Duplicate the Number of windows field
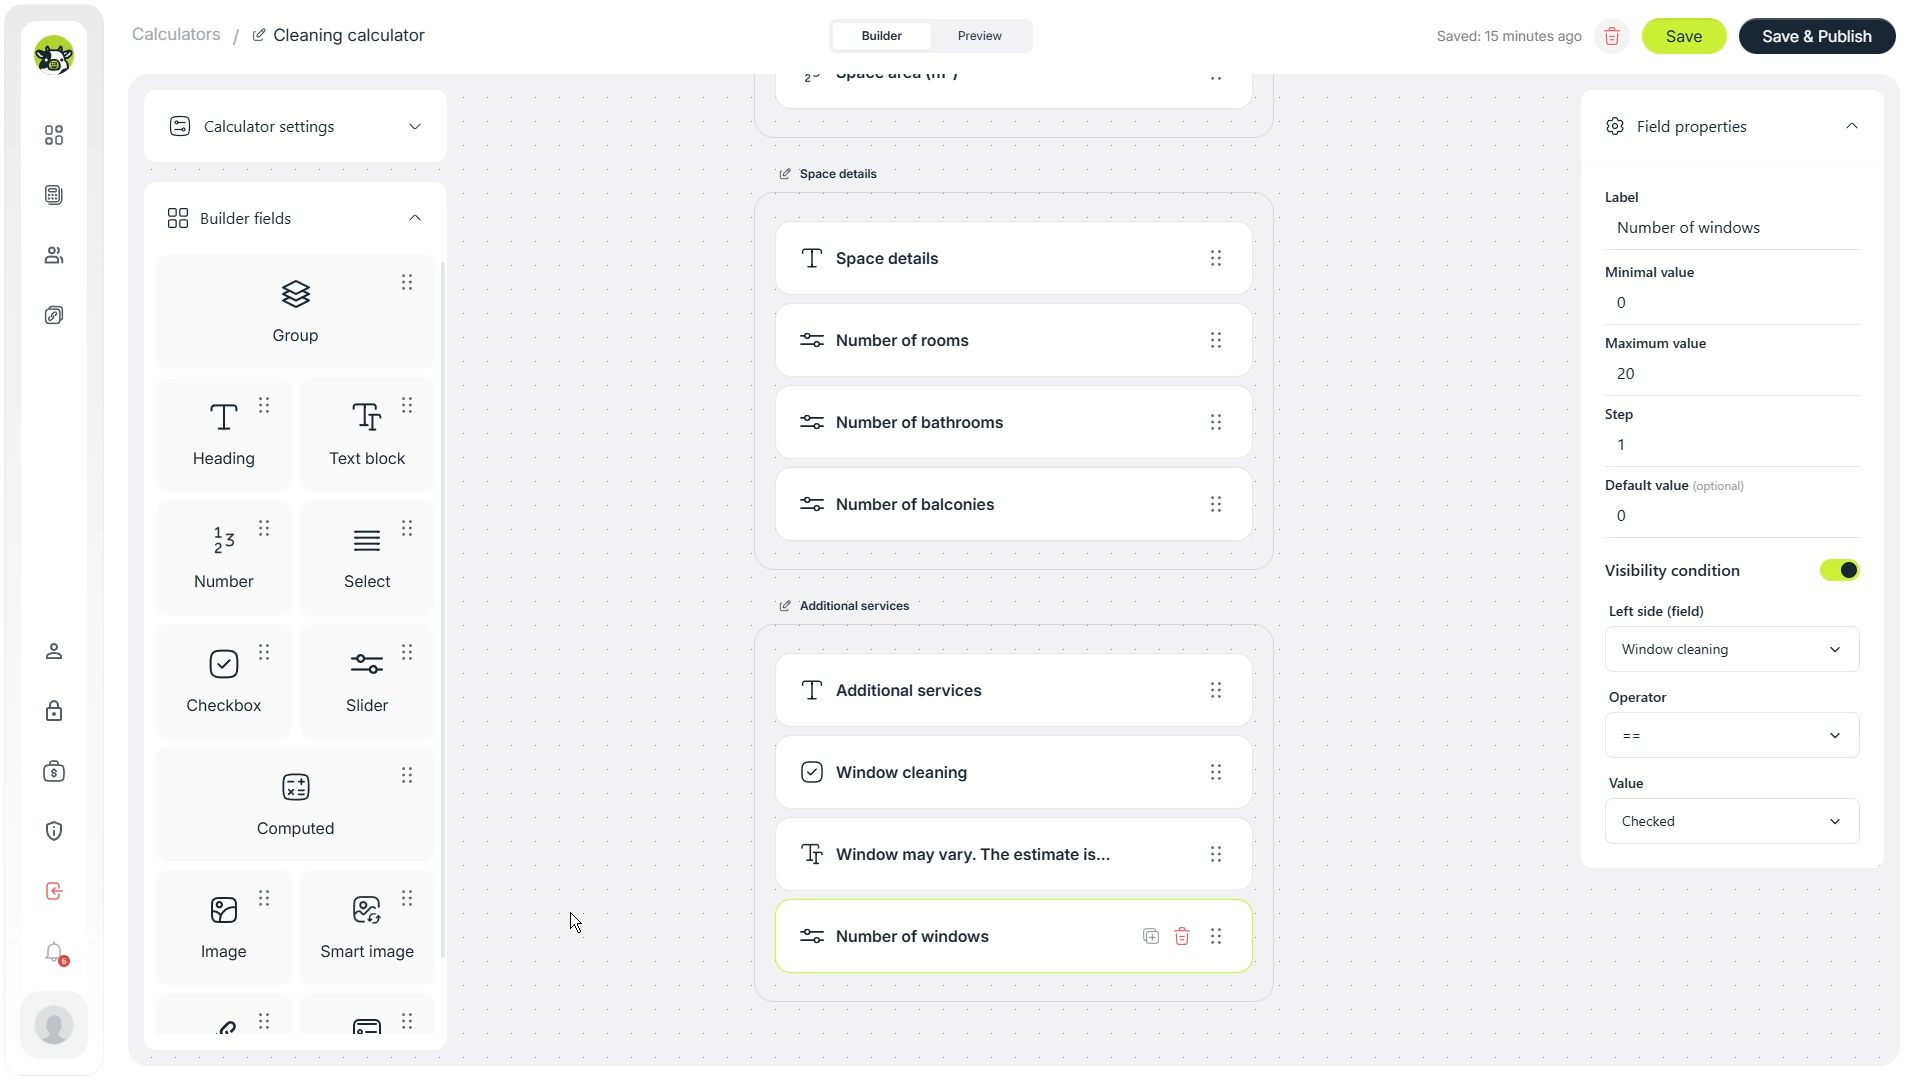The height and width of the screenshot is (1080, 1920). tap(1151, 936)
